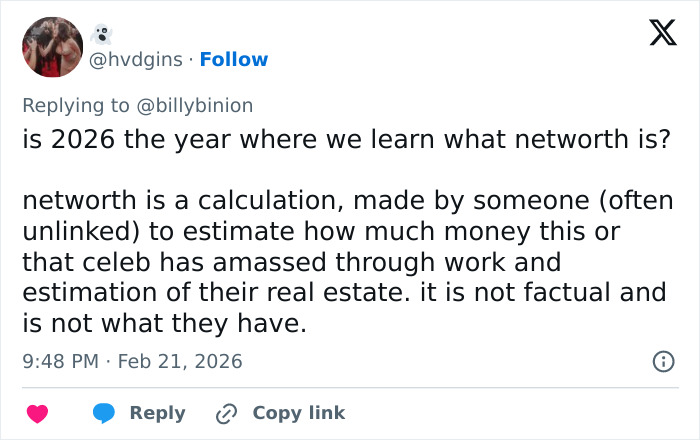Open the @hvdgins handle link
The height and width of the screenshot is (440, 700).
pos(137,59)
